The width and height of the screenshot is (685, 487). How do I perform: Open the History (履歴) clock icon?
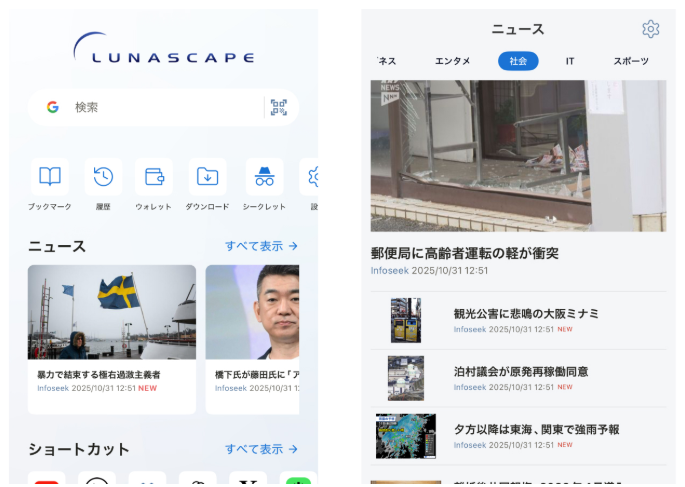tap(103, 177)
